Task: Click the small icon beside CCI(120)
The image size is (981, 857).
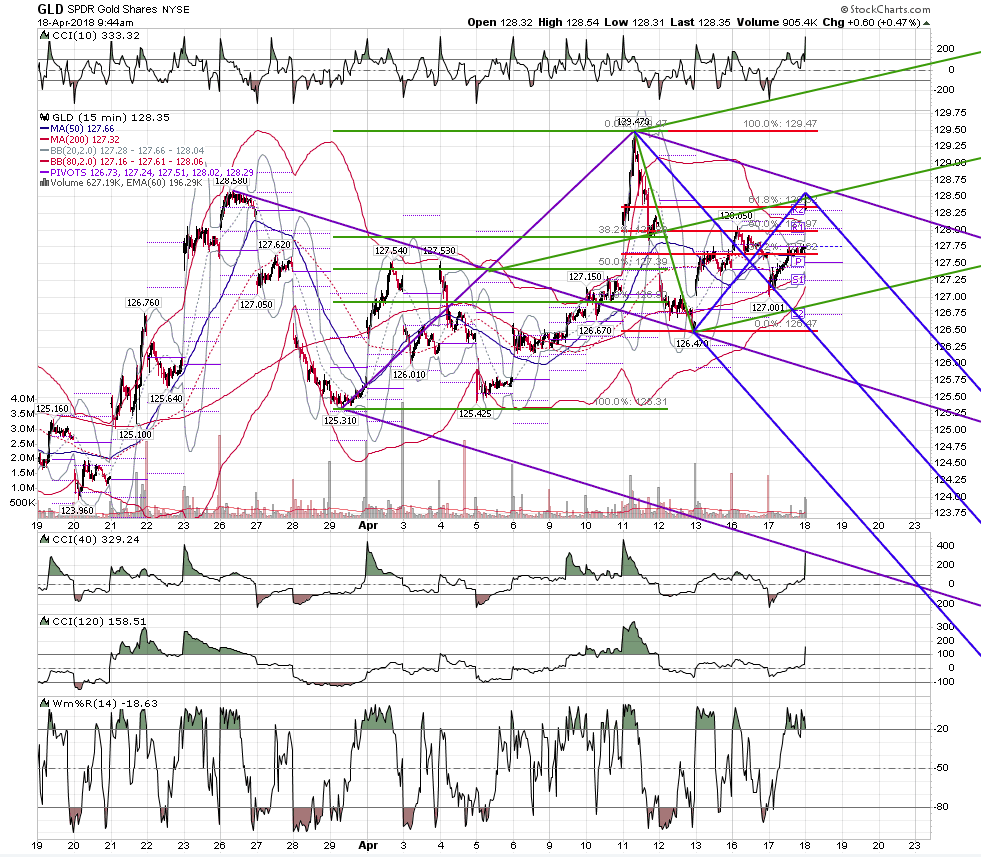Action: point(44,621)
